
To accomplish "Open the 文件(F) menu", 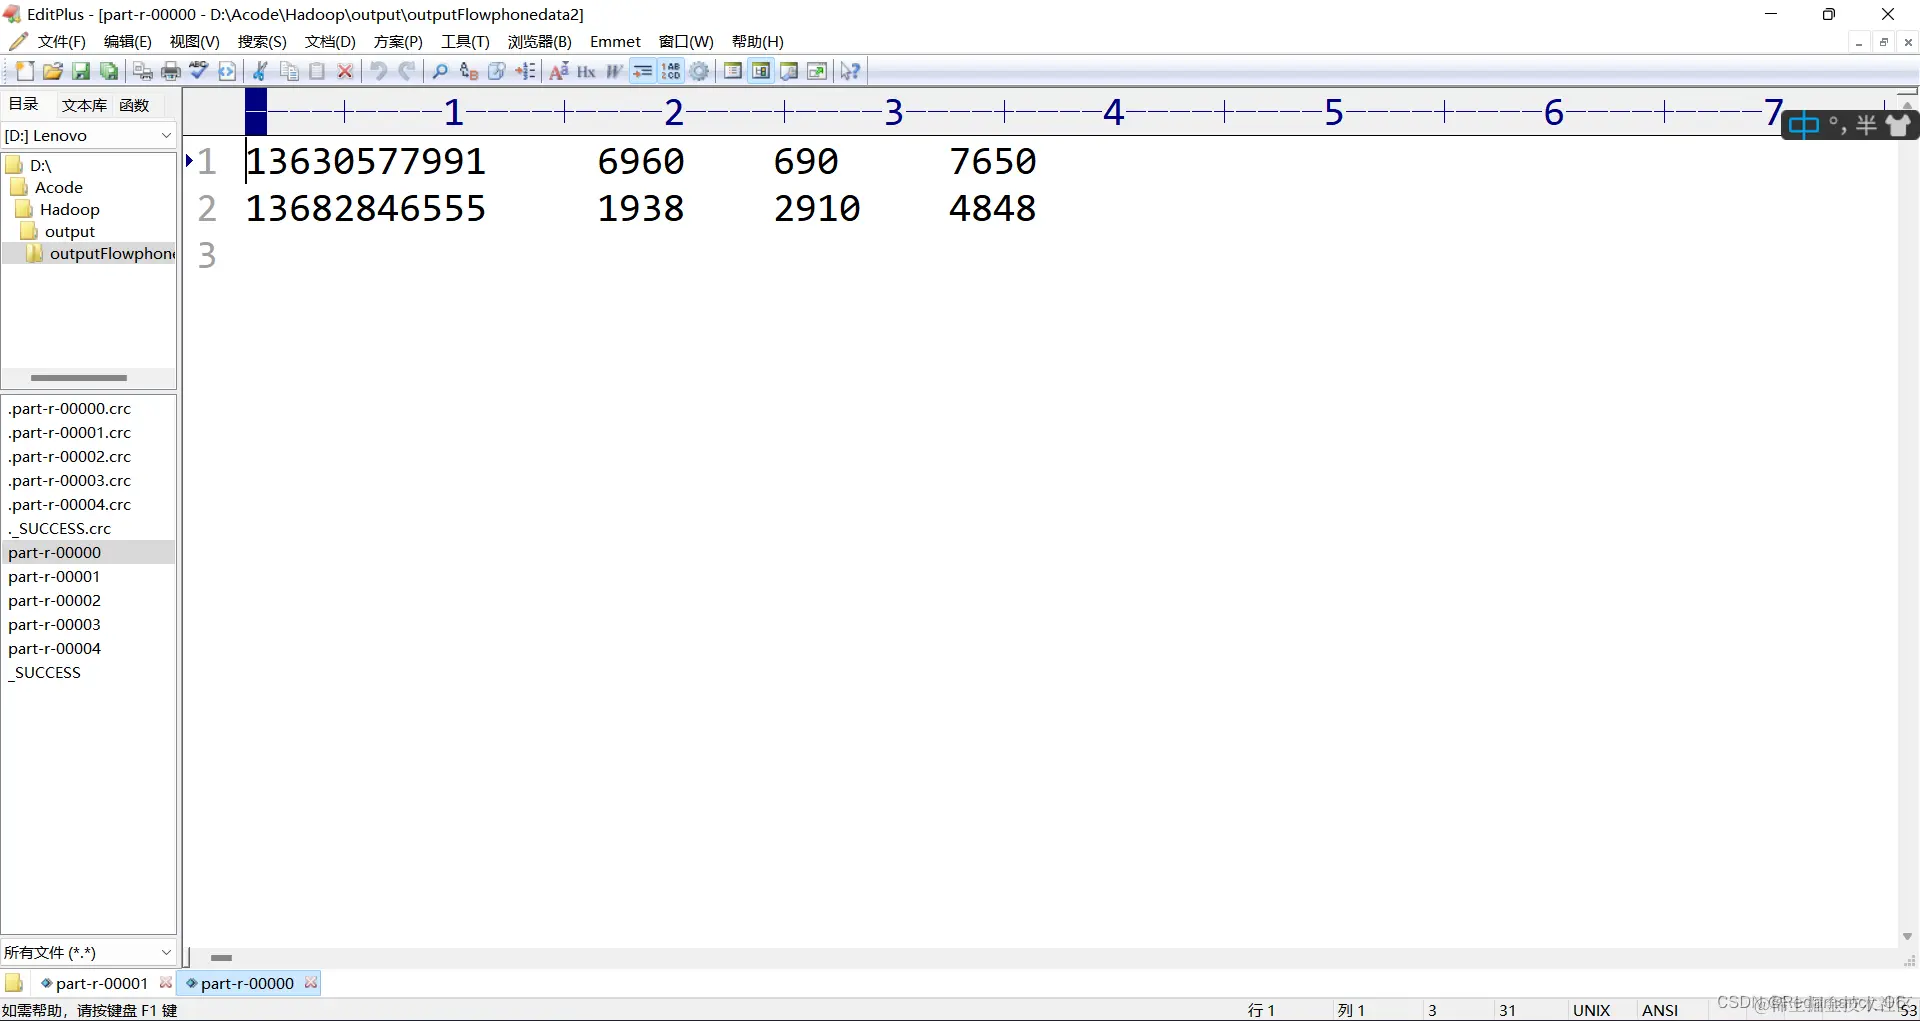I will click(x=62, y=41).
